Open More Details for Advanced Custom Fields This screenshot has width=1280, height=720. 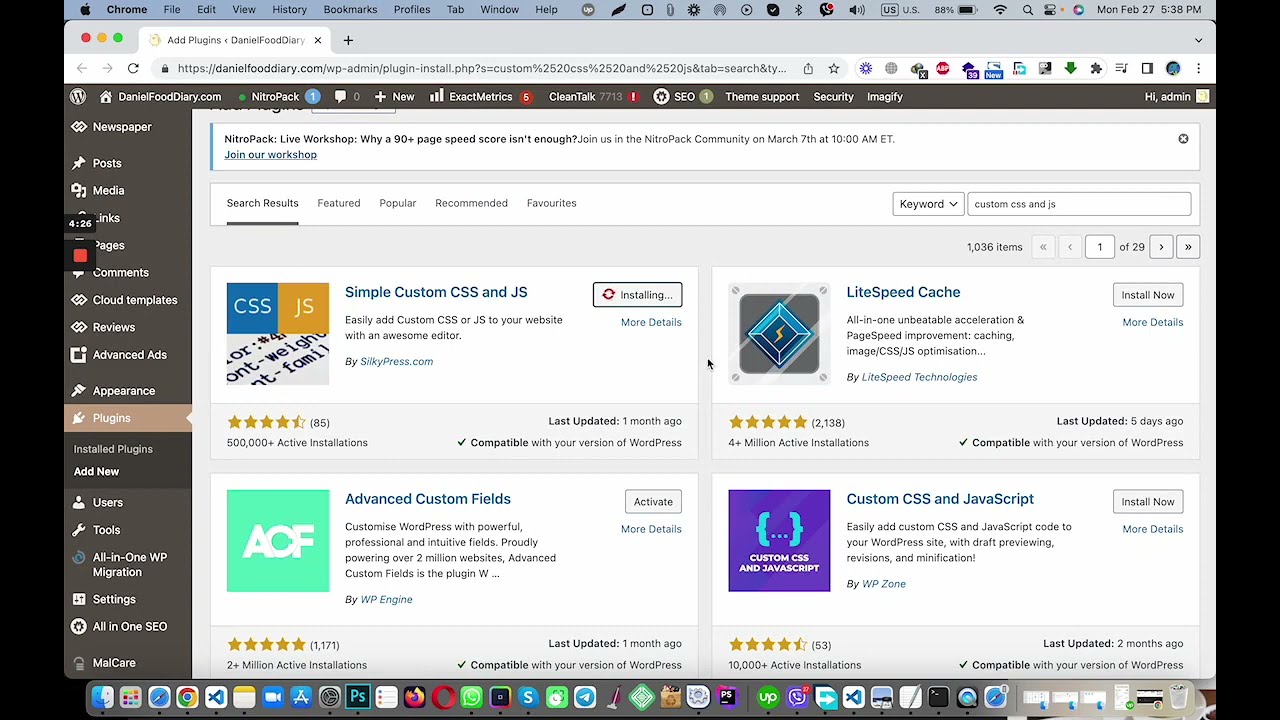(x=651, y=529)
